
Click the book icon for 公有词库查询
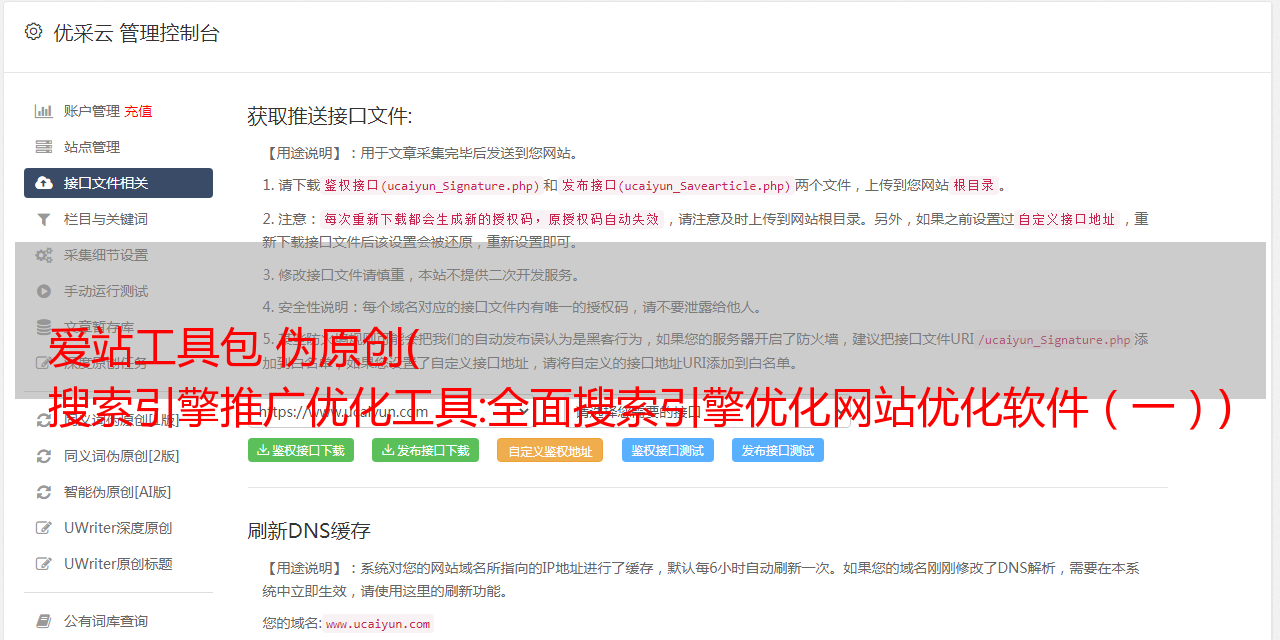(x=44, y=621)
